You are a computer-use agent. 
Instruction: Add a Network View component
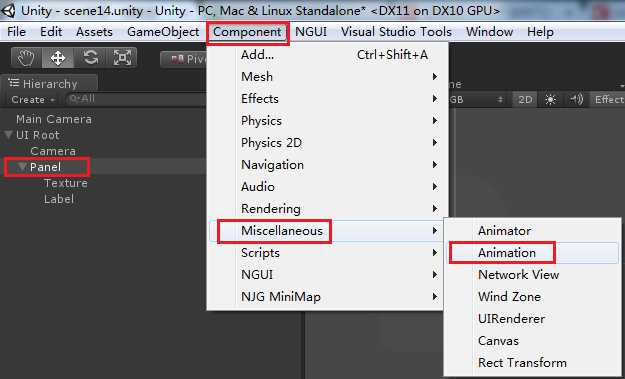point(533,275)
